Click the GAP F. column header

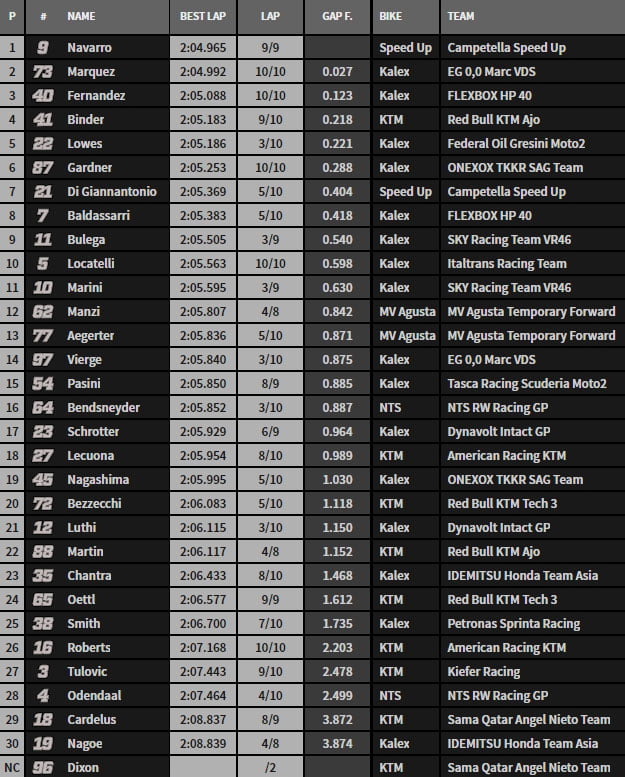(338, 17)
